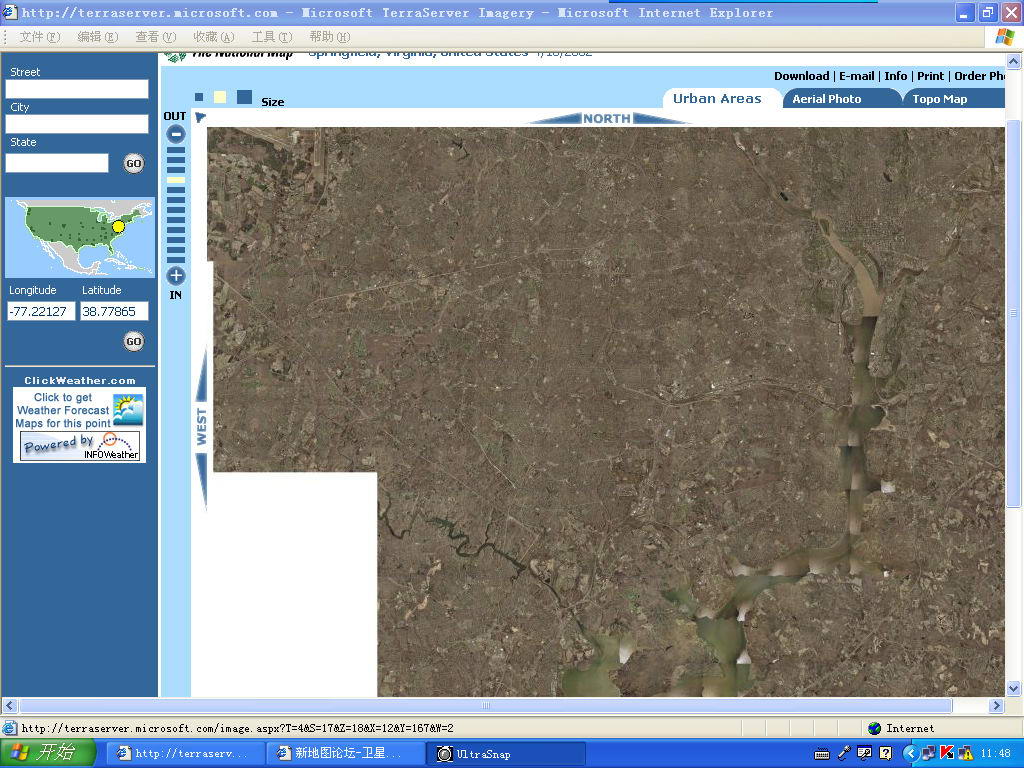Pan the map using the WEST arrow

click(201, 426)
